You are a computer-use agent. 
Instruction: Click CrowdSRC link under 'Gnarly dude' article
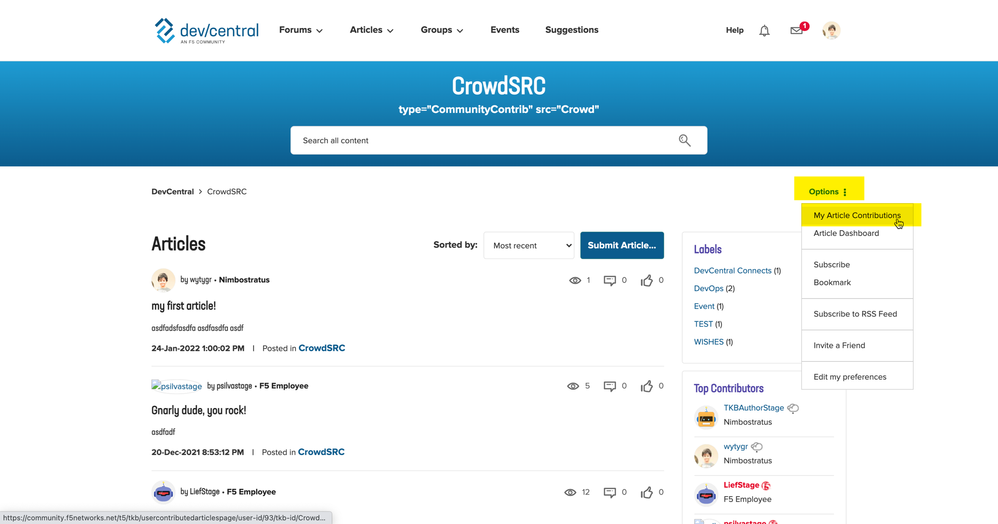(x=321, y=452)
